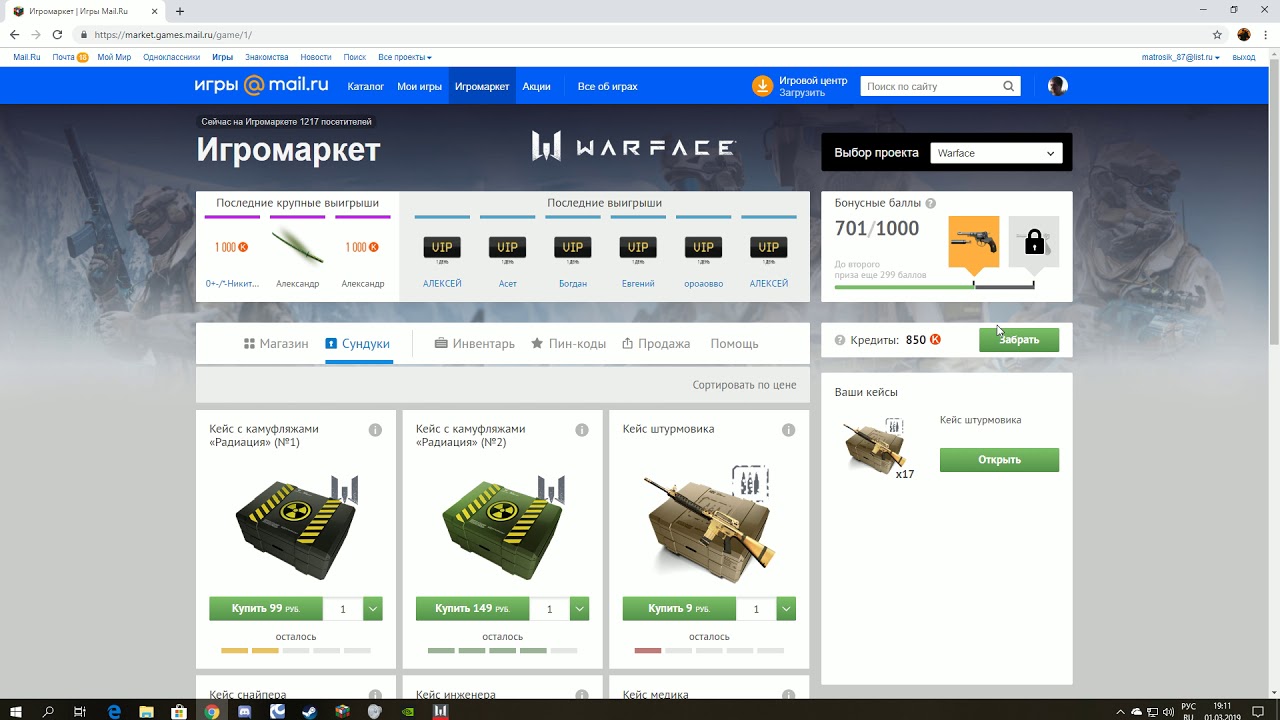Bookmark this page with the star icon

coord(1217,34)
